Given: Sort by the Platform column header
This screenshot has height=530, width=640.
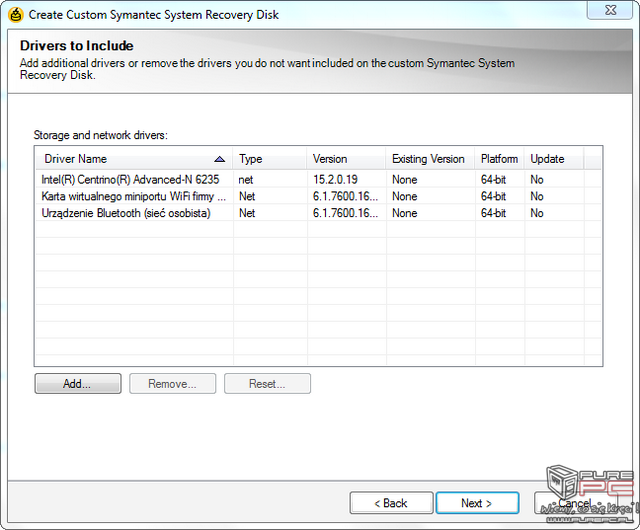Looking at the screenshot, I should tap(499, 159).
